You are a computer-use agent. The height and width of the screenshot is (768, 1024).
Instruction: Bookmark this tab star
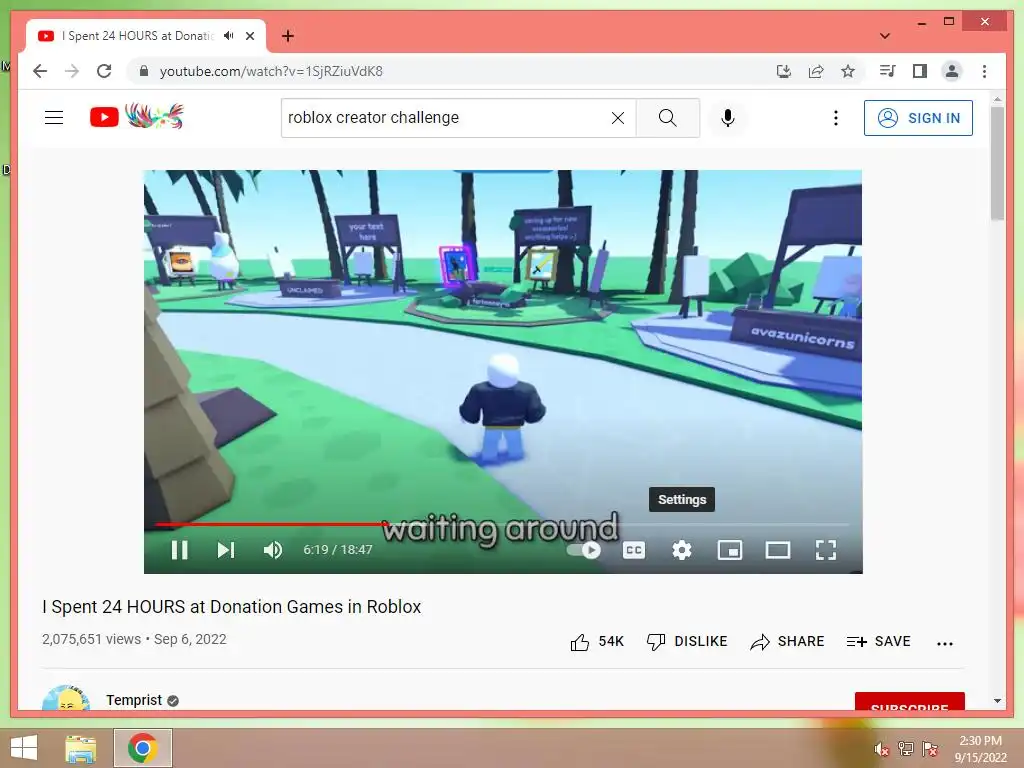click(848, 71)
